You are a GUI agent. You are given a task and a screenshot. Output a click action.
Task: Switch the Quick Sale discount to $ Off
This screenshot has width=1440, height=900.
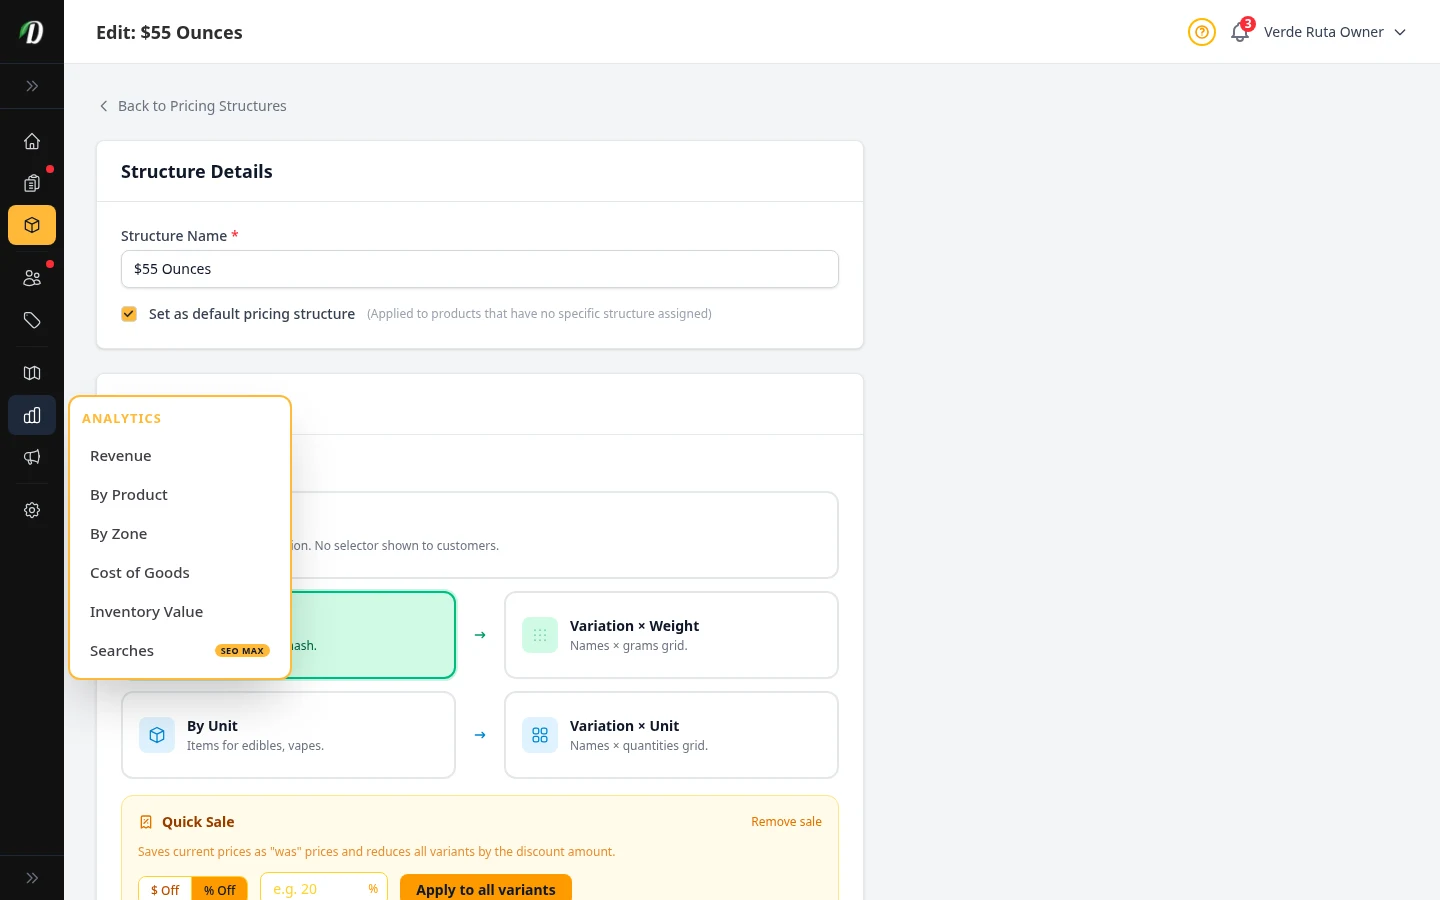164,889
